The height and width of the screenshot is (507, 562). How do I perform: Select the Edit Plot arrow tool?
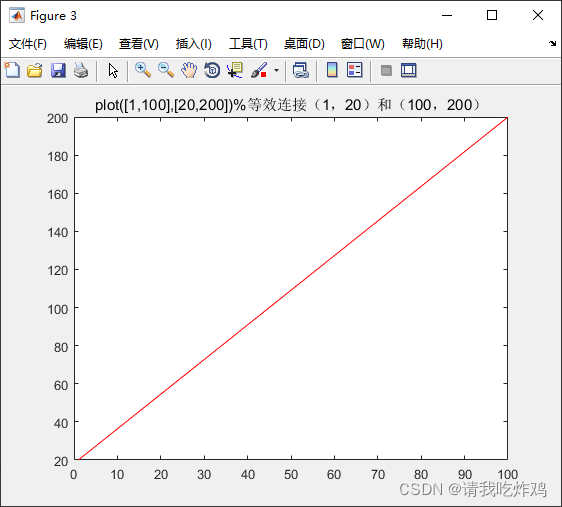tap(113, 71)
